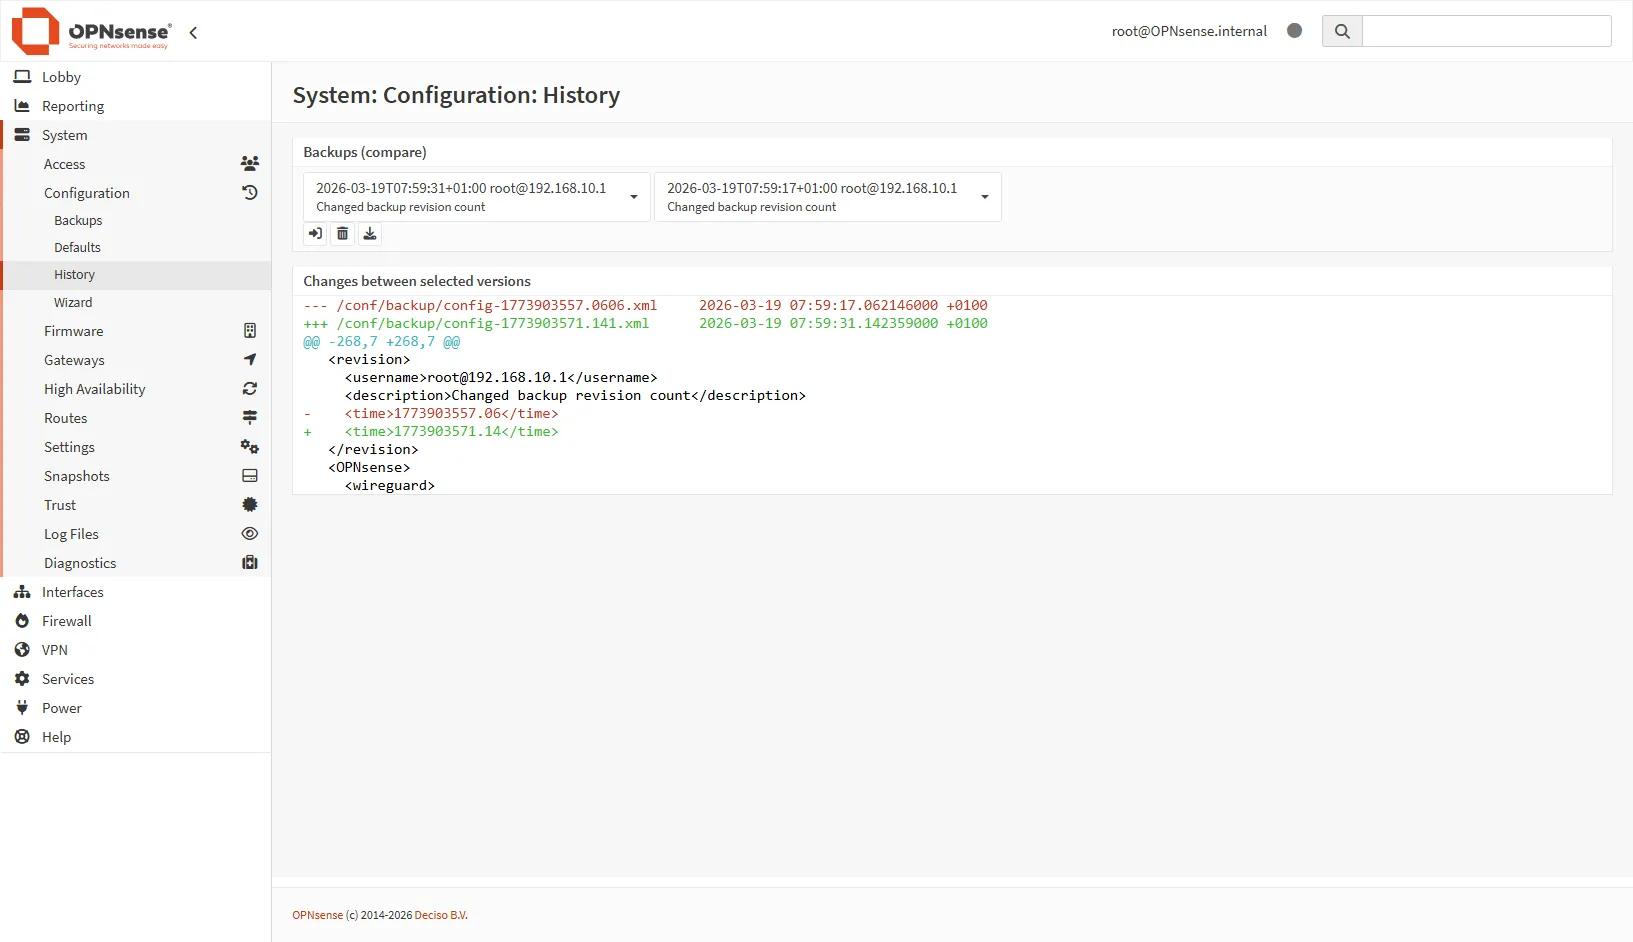Click the OPNsense logo
Screen dimensions: 1633x942
[92, 31]
